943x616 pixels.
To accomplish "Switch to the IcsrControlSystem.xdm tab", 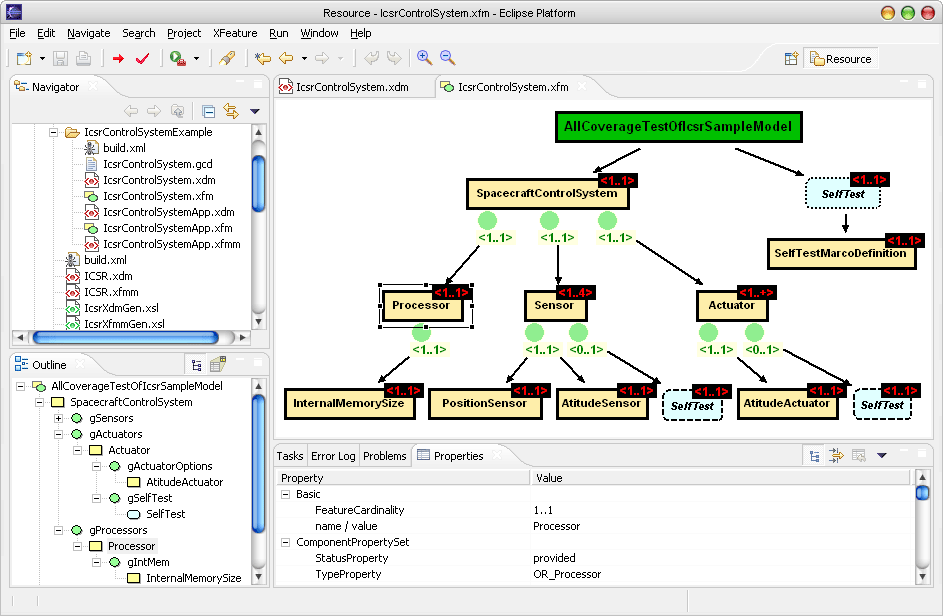I will (x=352, y=87).
